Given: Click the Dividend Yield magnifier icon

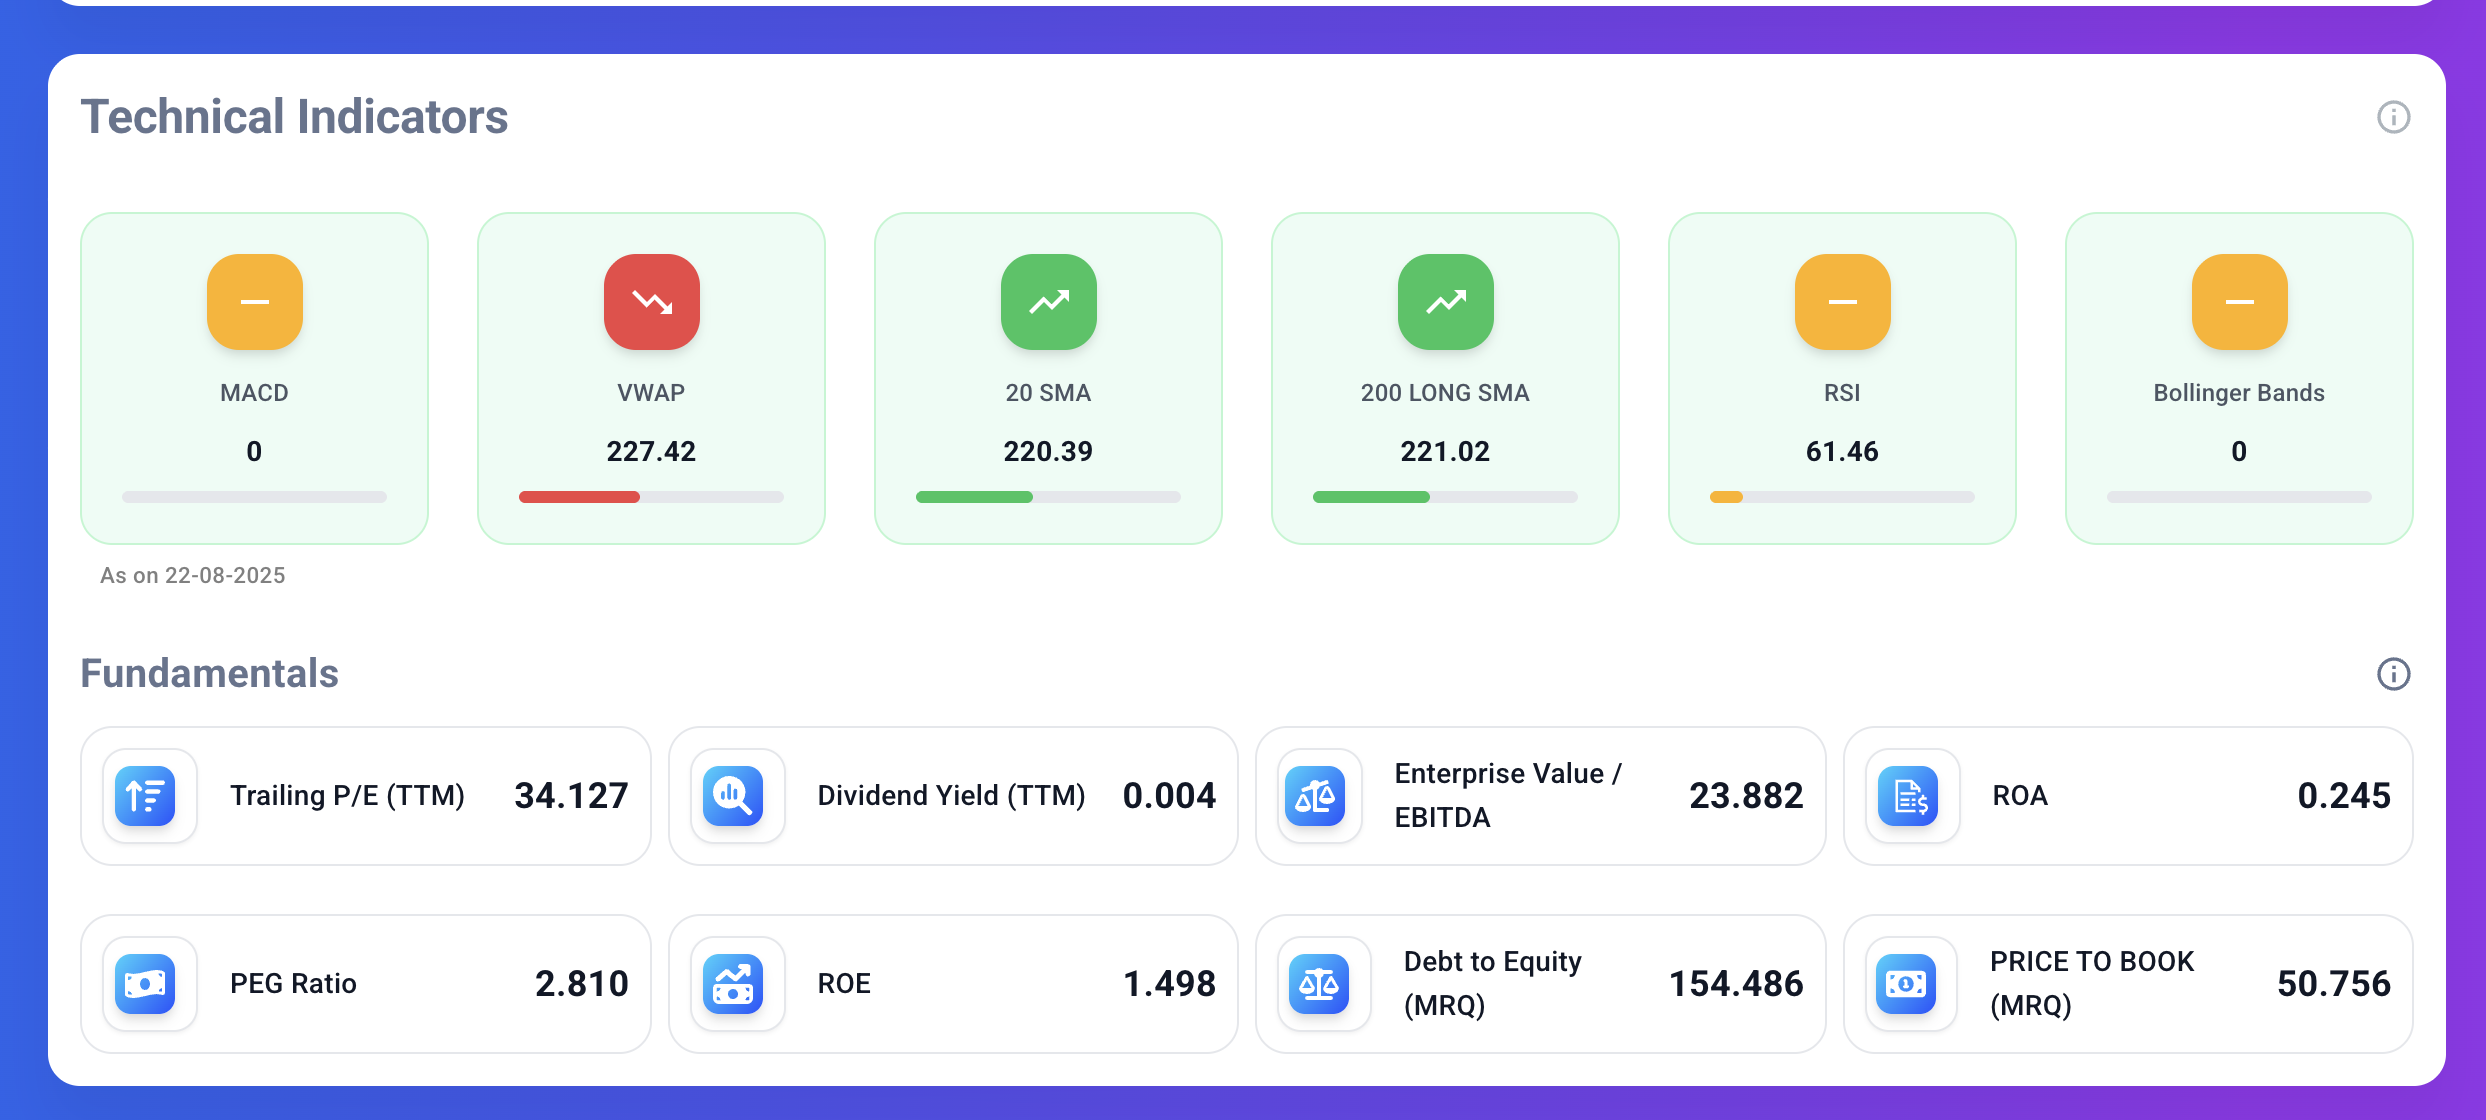Looking at the screenshot, I should tap(735, 795).
